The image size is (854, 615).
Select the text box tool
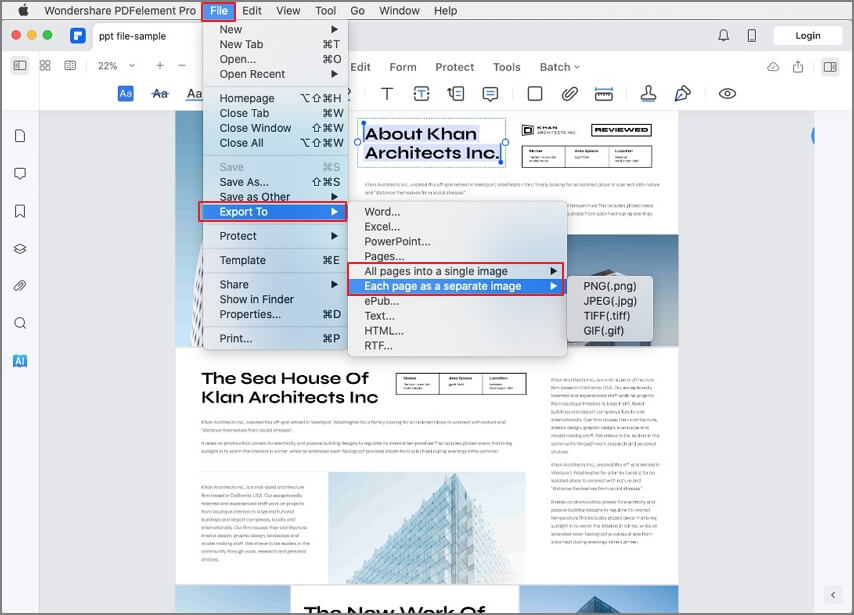pyautogui.click(x=422, y=94)
